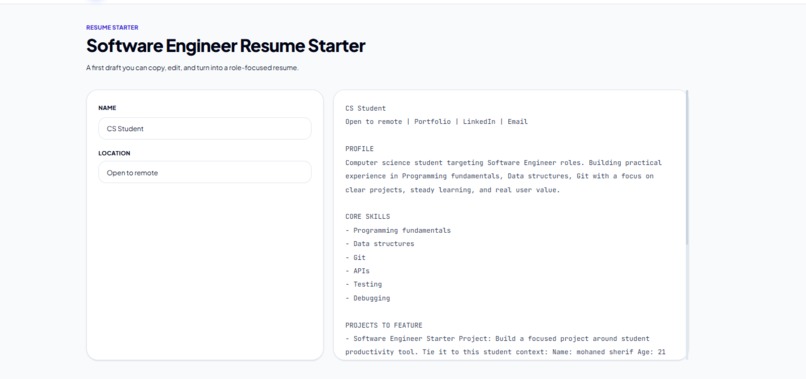Click the Location field showing Open to remote
Viewport: 806px width, 379px height.
coord(205,173)
